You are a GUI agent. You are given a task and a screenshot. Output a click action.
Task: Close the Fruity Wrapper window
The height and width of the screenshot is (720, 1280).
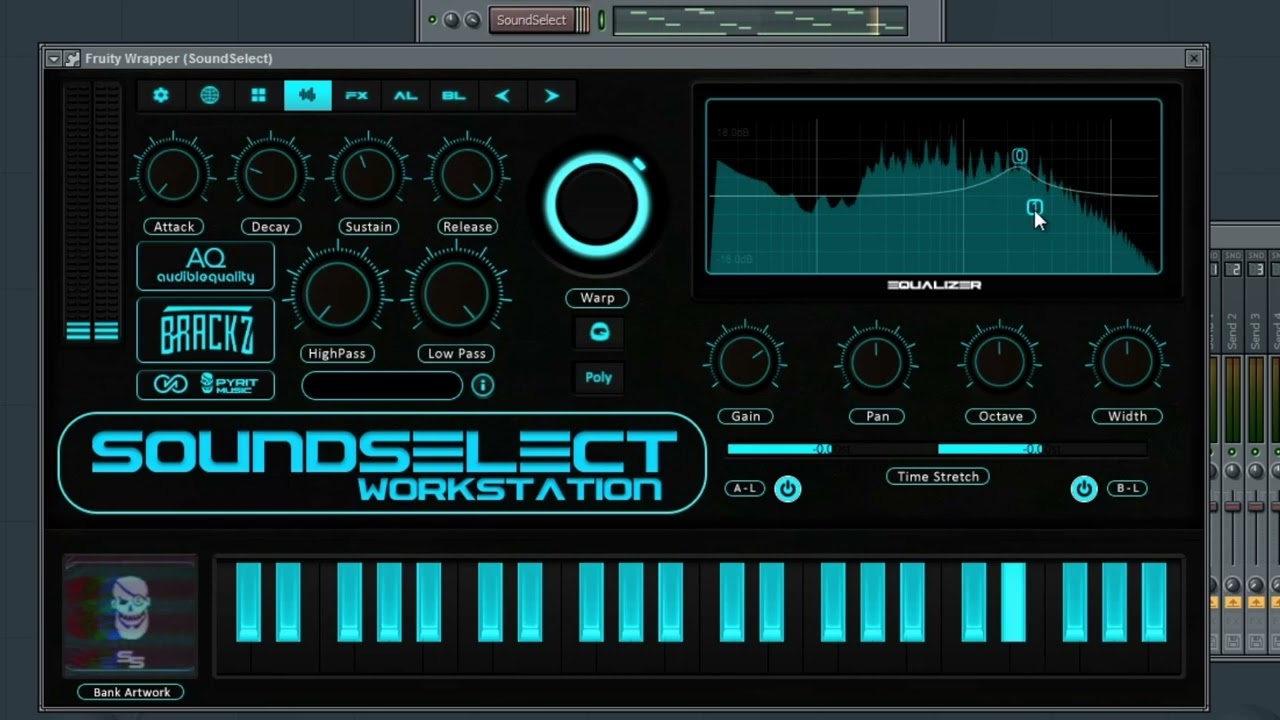[1193, 59]
